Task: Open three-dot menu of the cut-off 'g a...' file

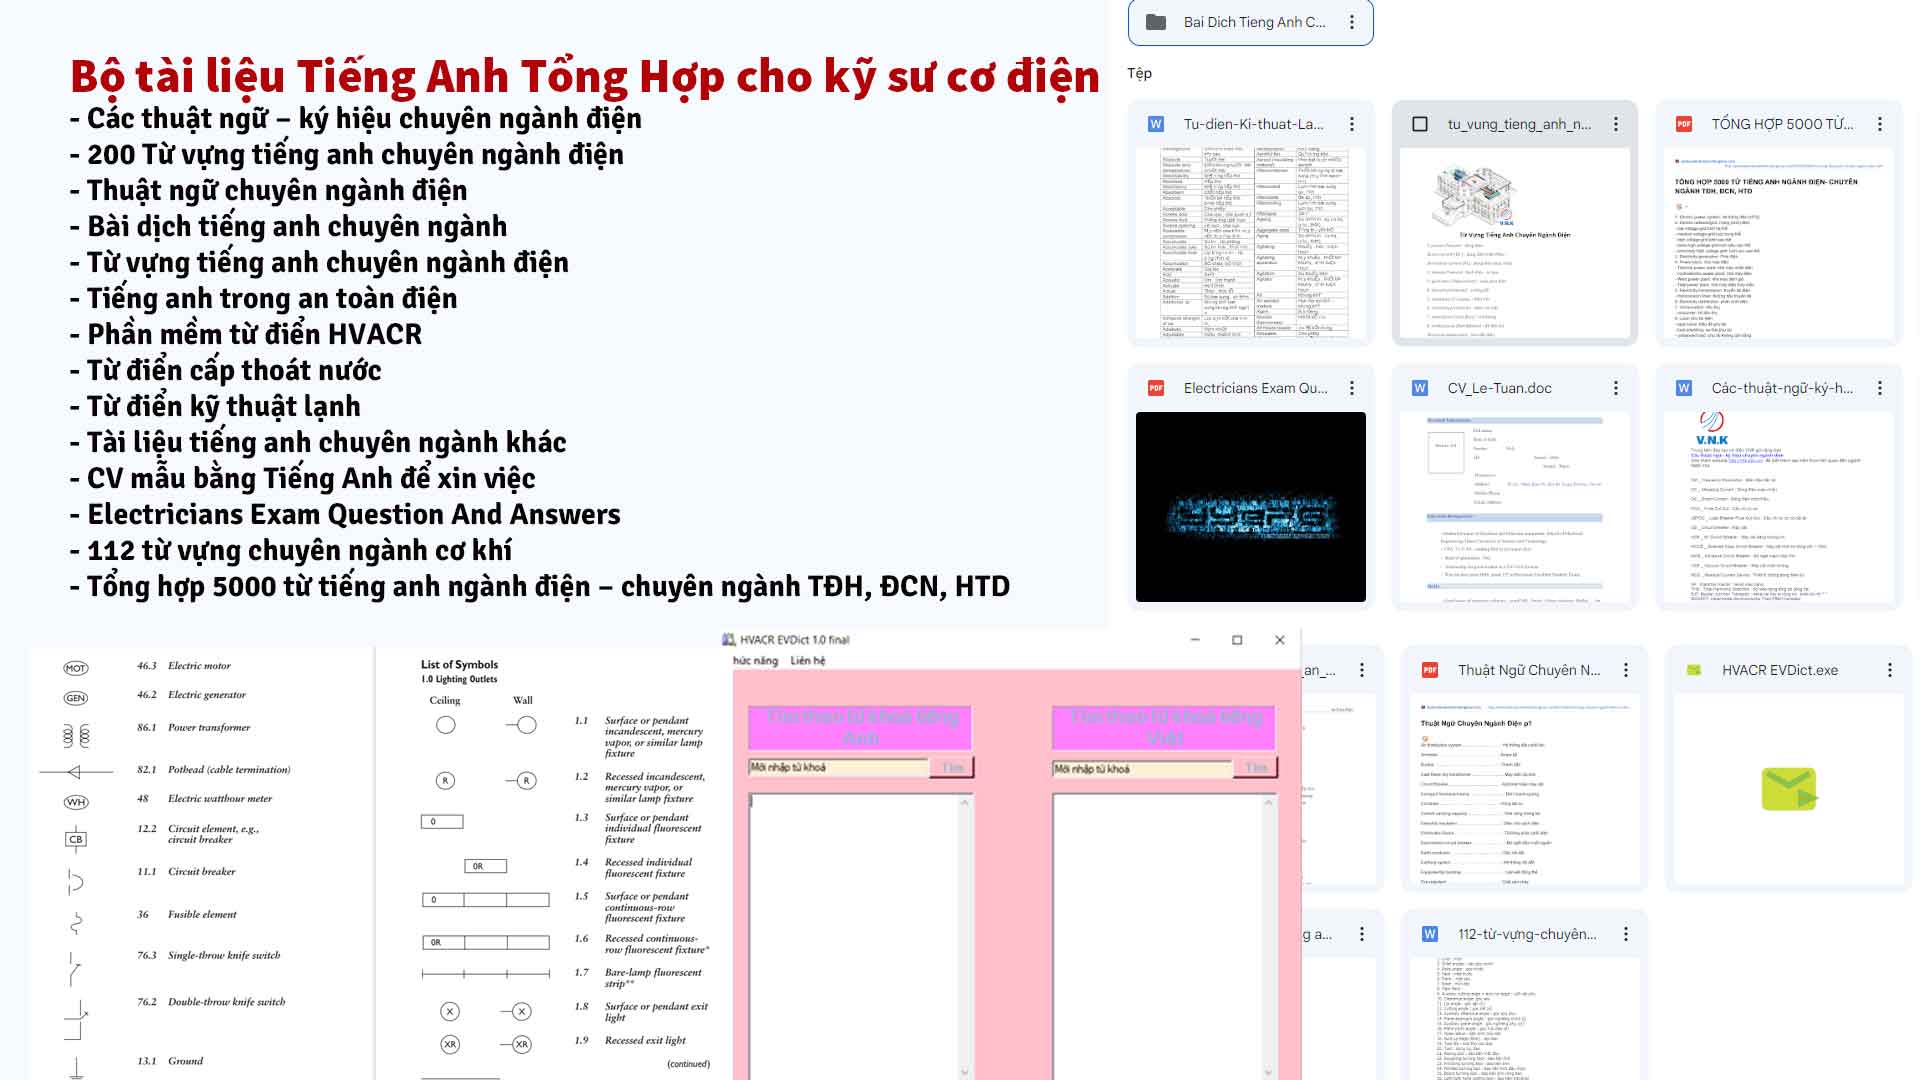Action: (1362, 934)
